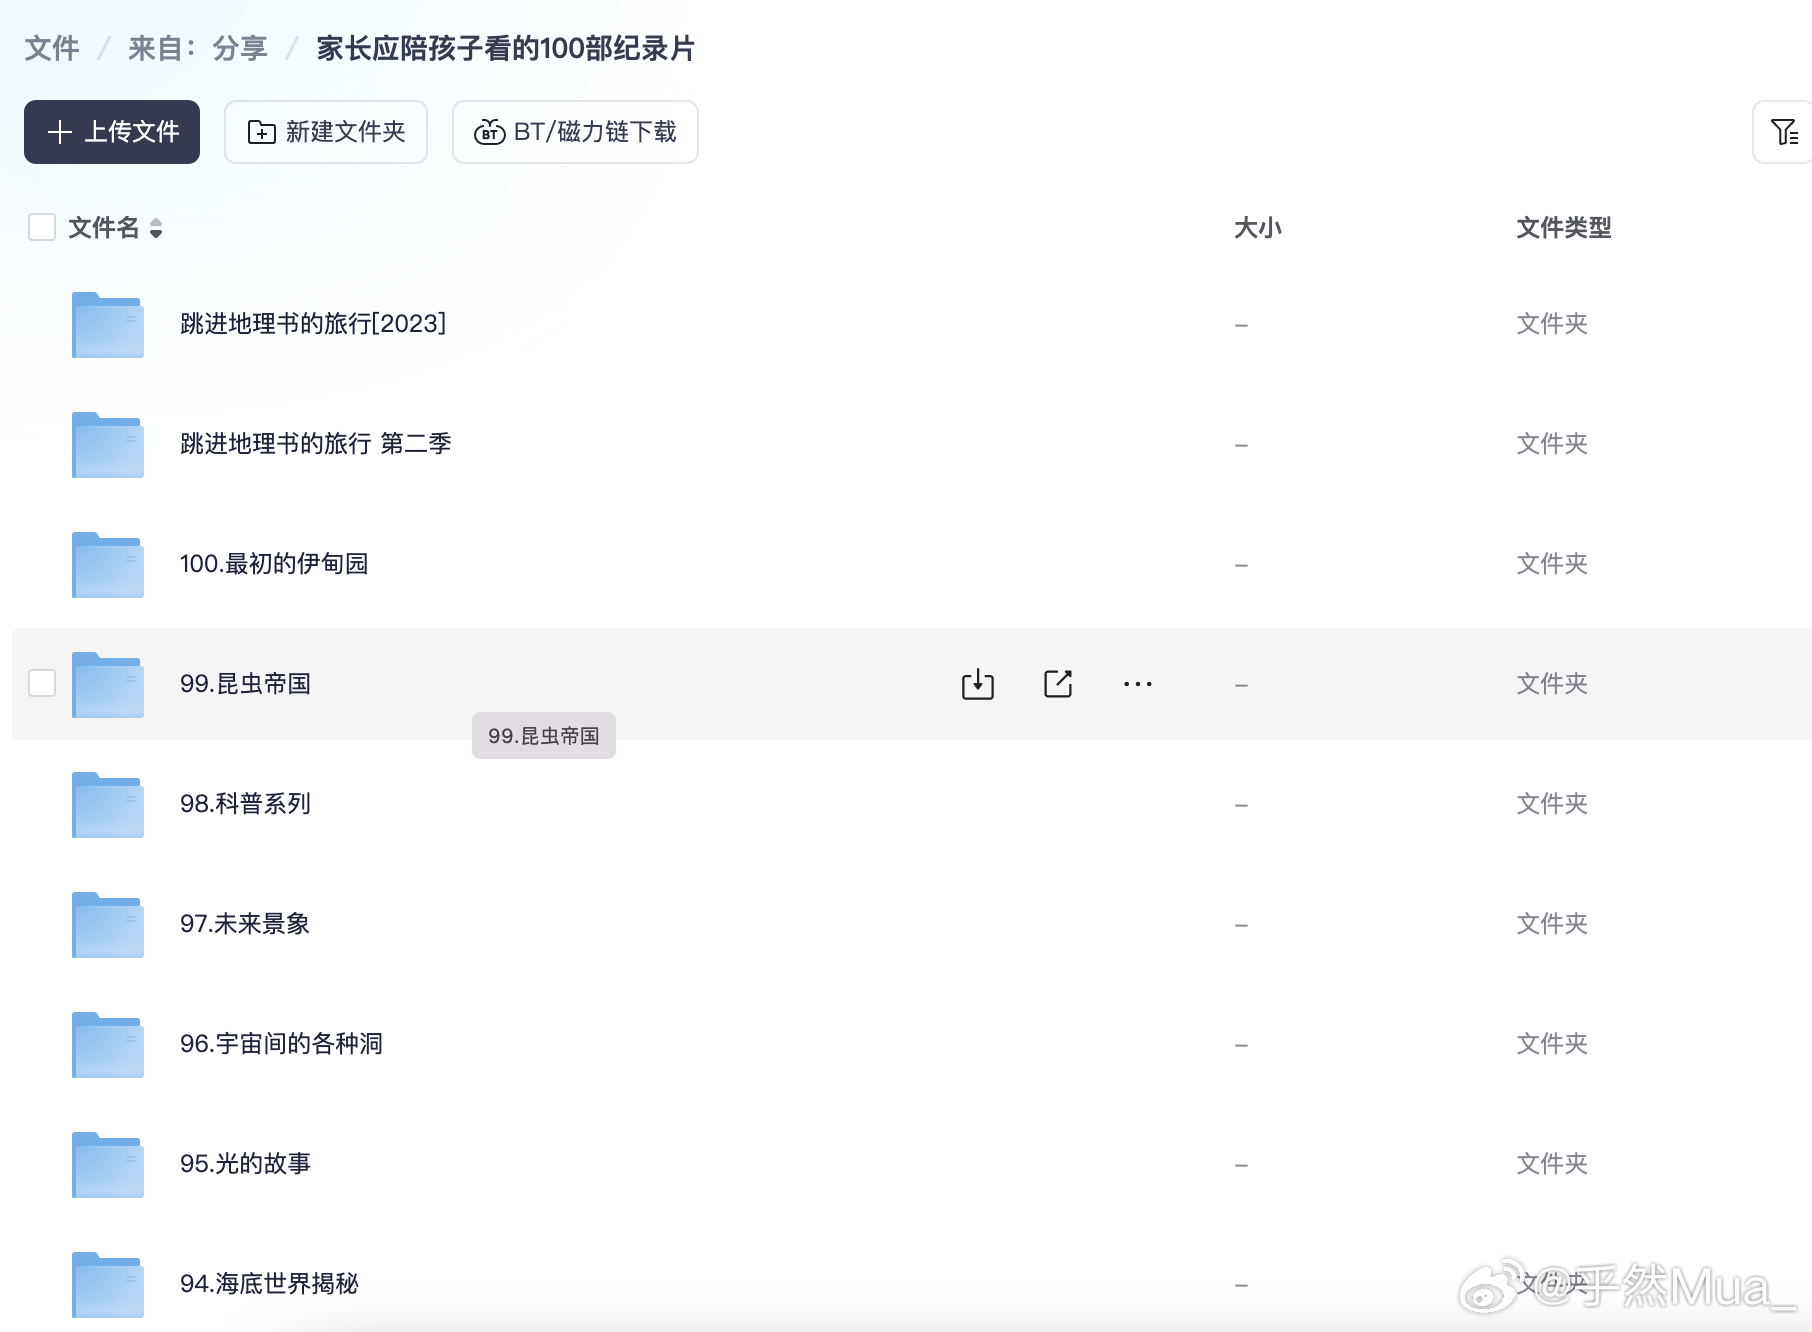Screen dimensions: 1812x1332
Task: Select the name 跳进地理书的旅行[2023]
Action: (x=313, y=324)
